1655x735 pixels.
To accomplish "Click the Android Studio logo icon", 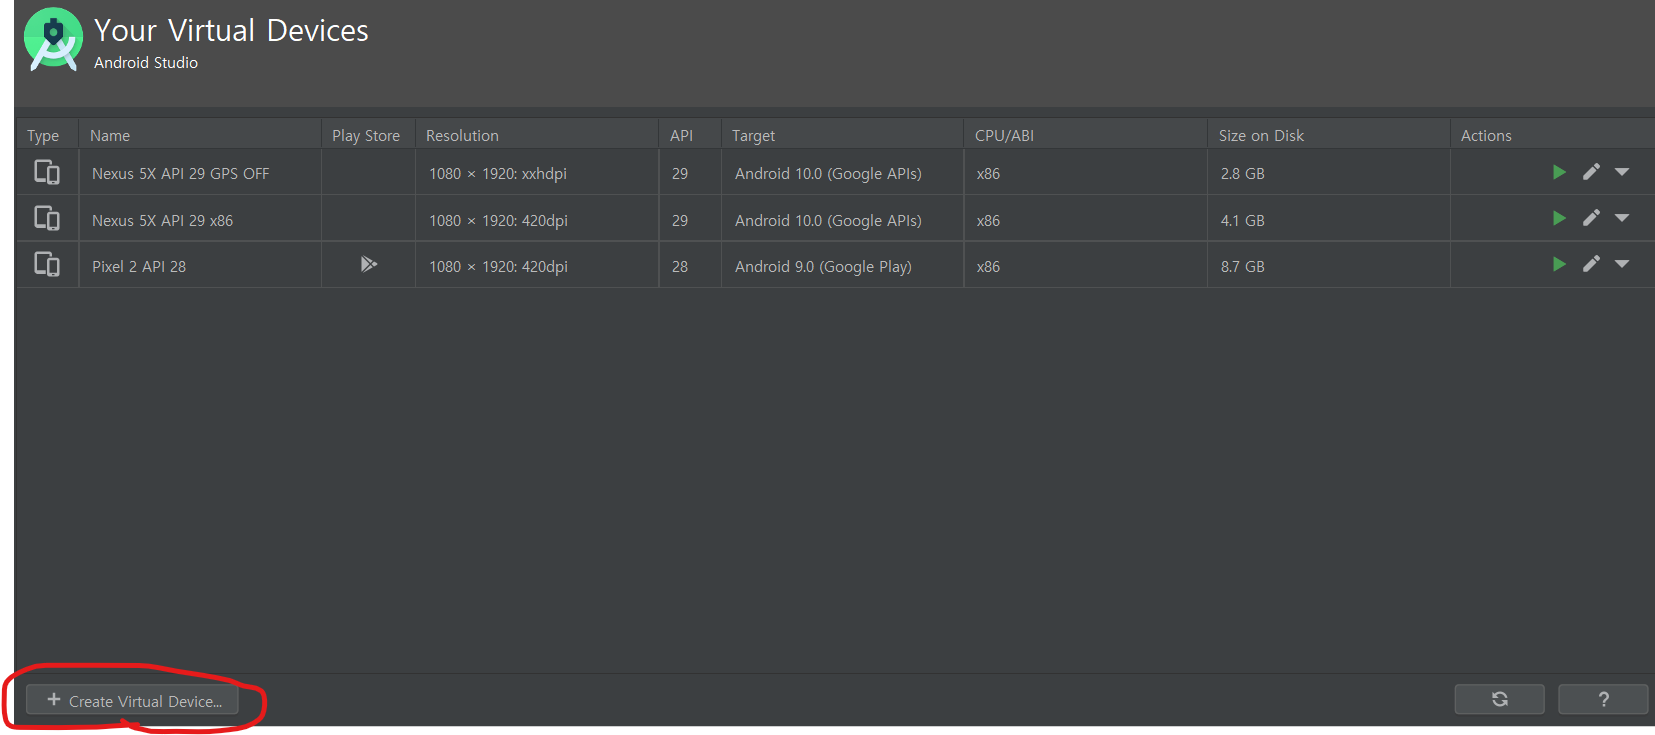I will click(53, 39).
